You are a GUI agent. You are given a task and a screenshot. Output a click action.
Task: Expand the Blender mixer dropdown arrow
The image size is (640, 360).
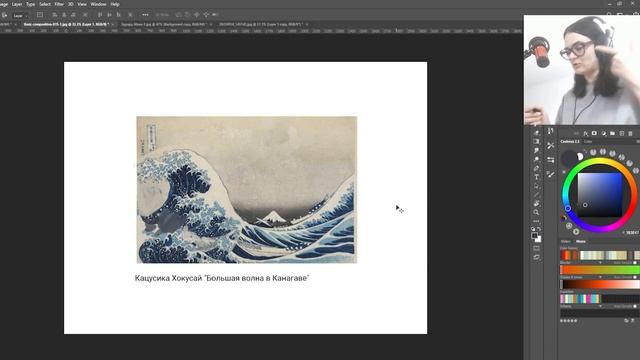point(600,263)
